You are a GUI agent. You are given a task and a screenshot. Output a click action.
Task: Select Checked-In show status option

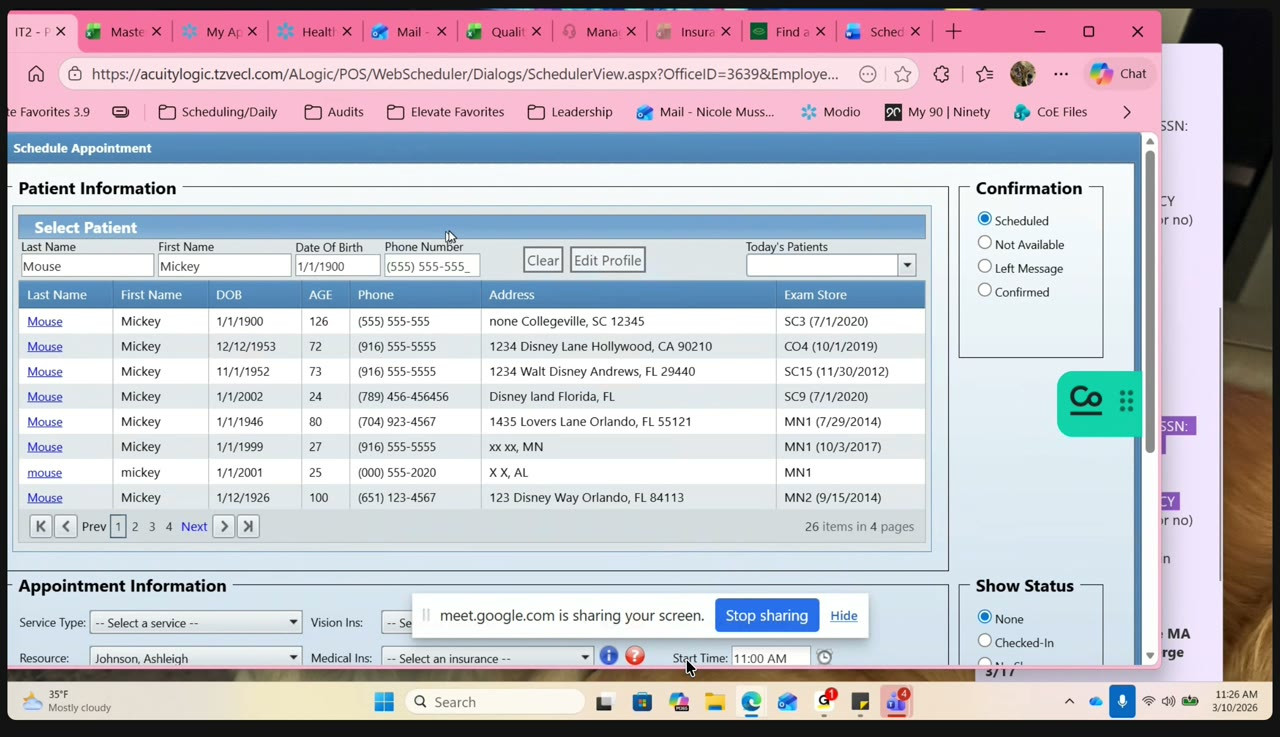[985, 641]
